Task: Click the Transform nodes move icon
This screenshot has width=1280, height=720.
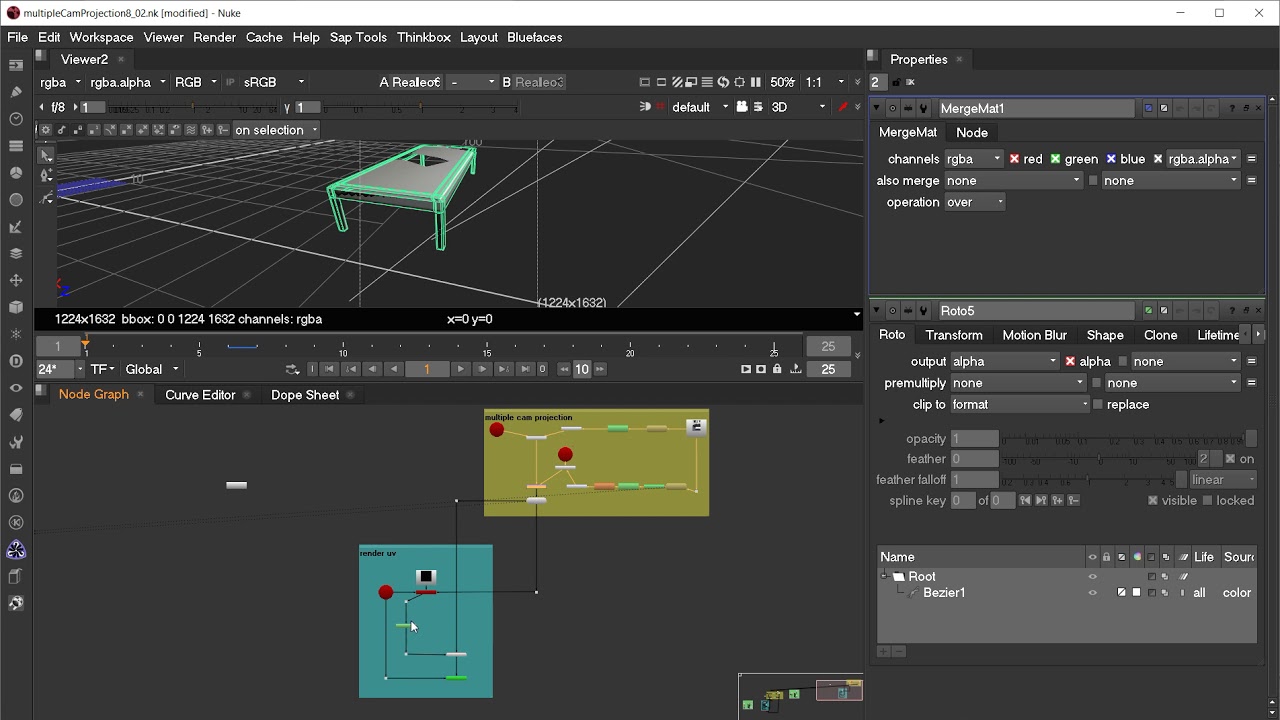Action: point(16,280)
